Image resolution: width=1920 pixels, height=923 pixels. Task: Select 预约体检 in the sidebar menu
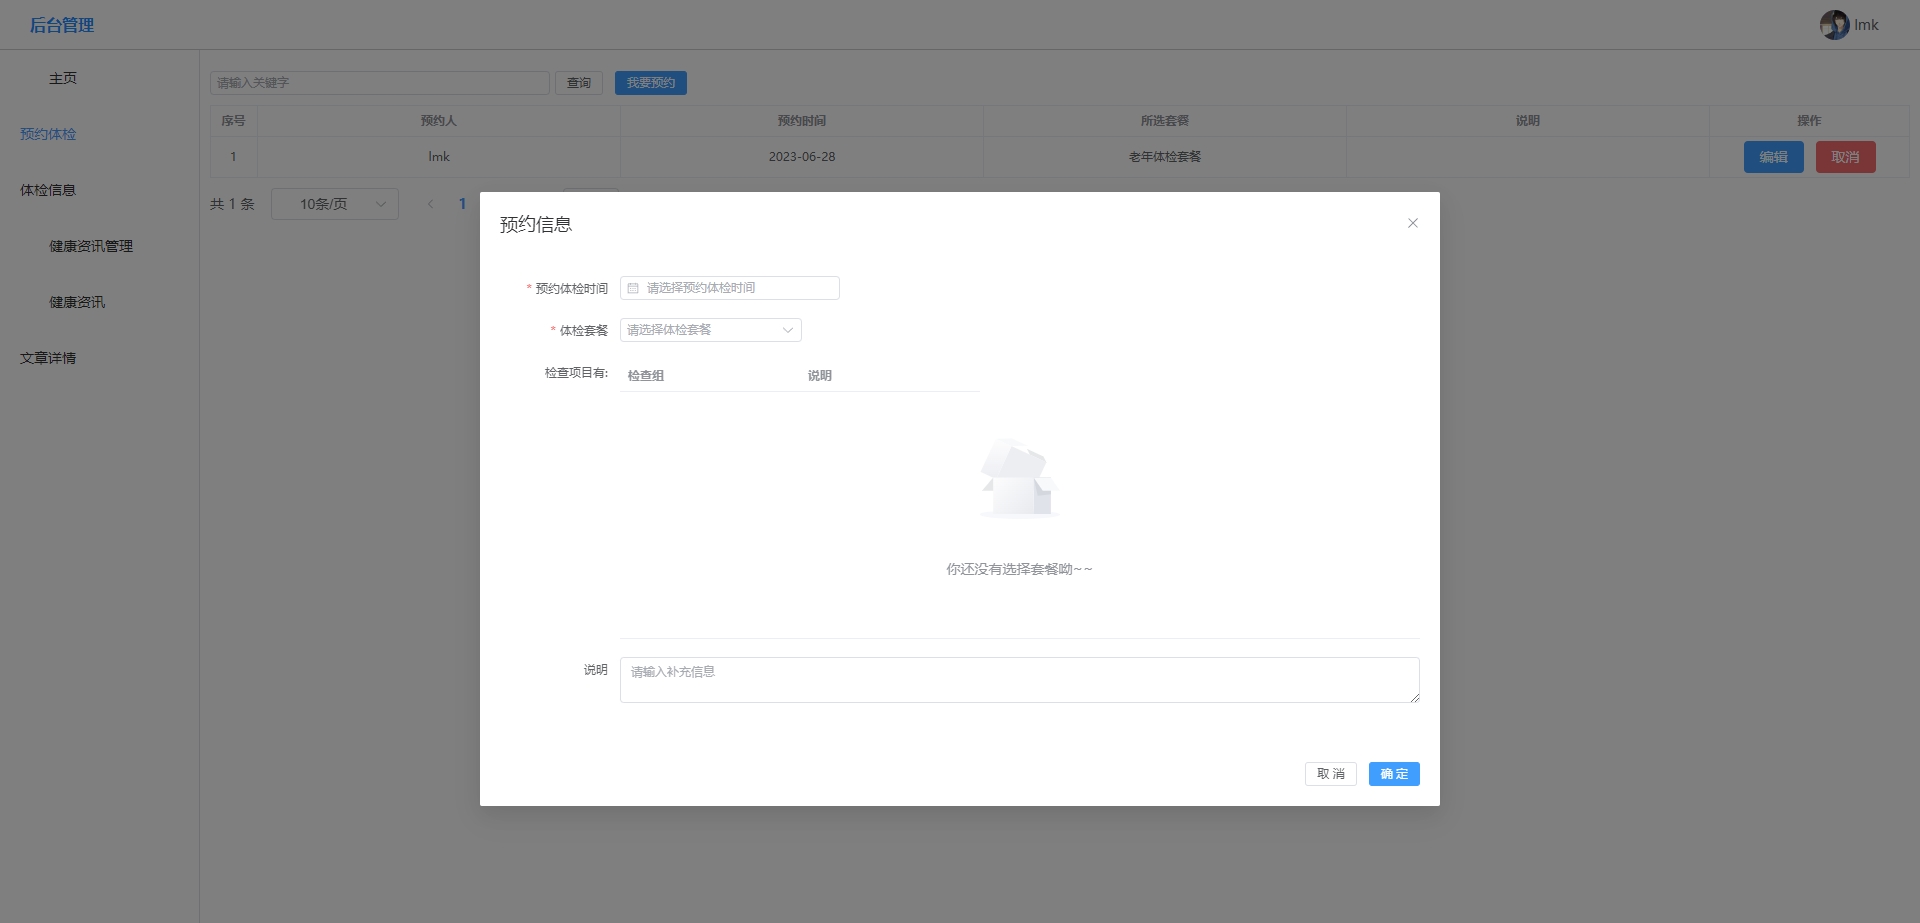(48, 134)
